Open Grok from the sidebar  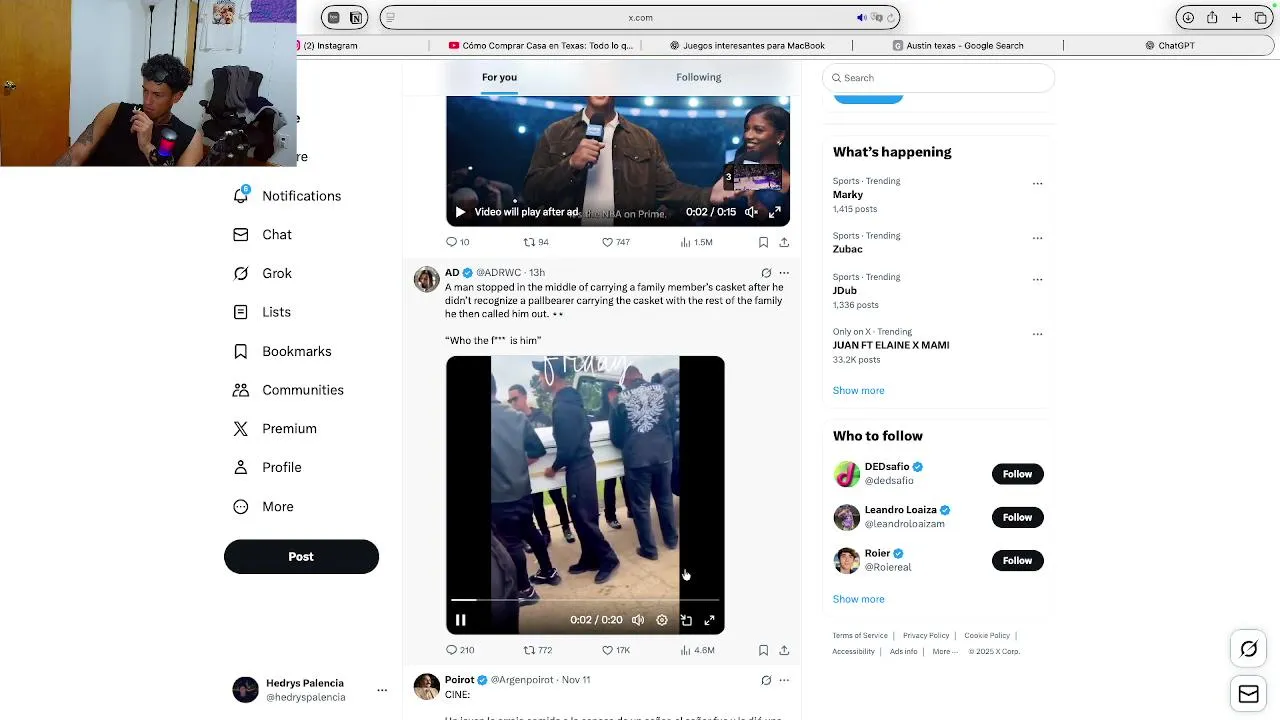(x=262, y=273)
